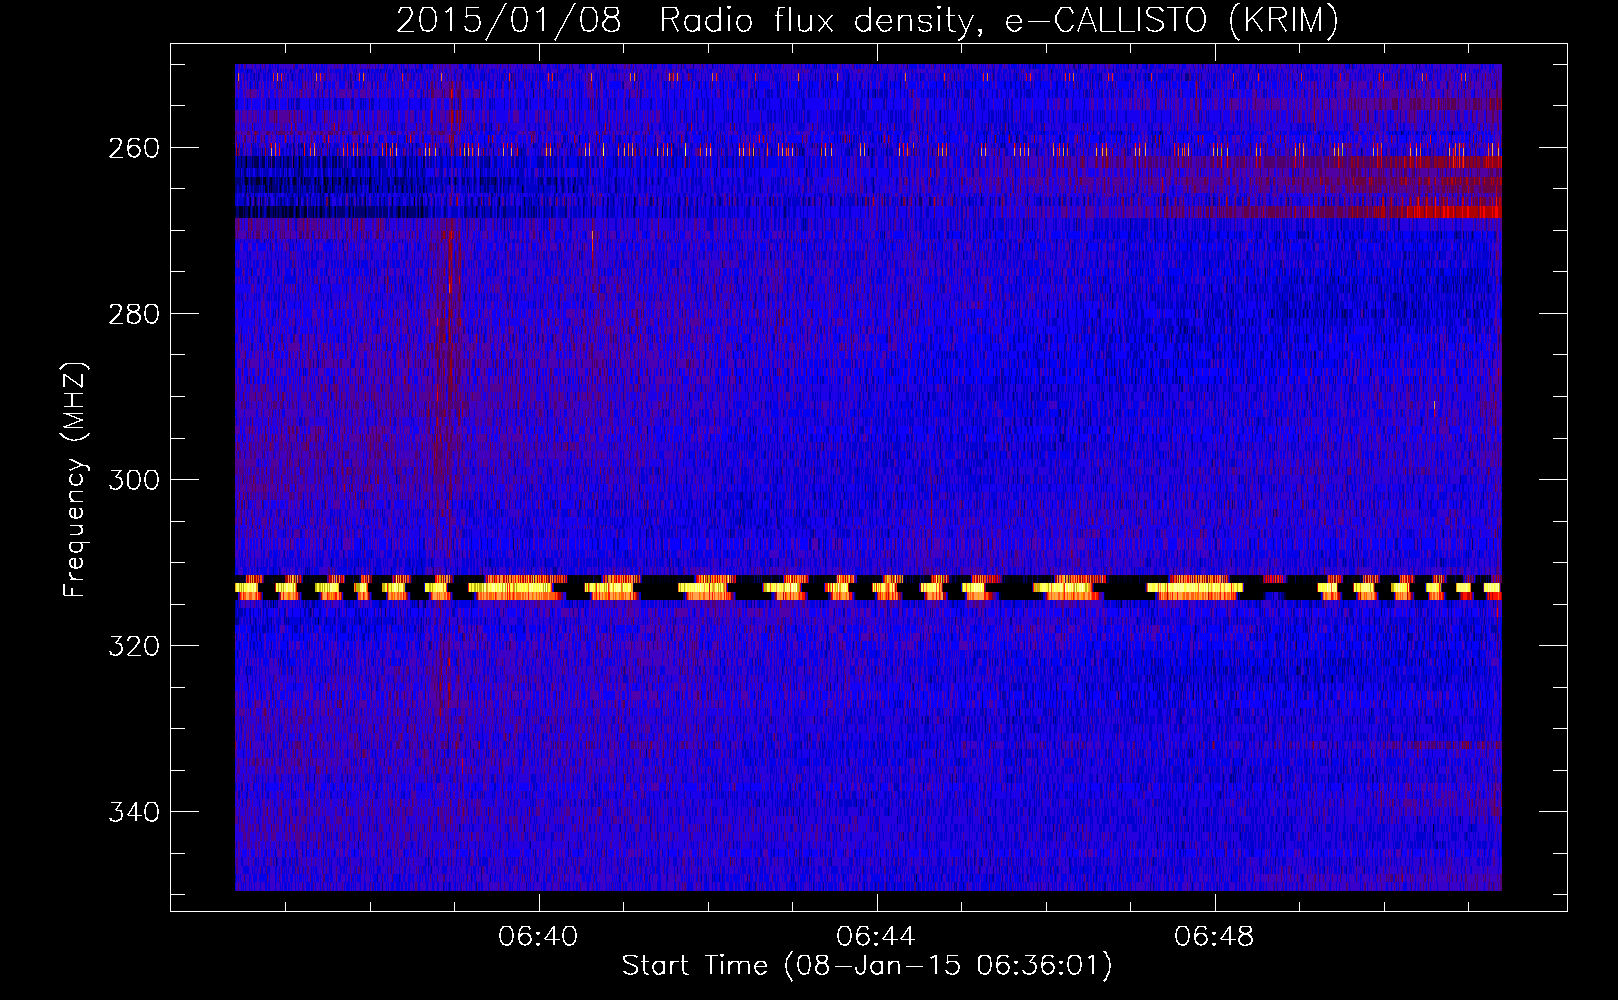Click the bright yellow interference band near 313 MHz
This screenshot has height=1000, width=1618.
click(x=868, y=588)
